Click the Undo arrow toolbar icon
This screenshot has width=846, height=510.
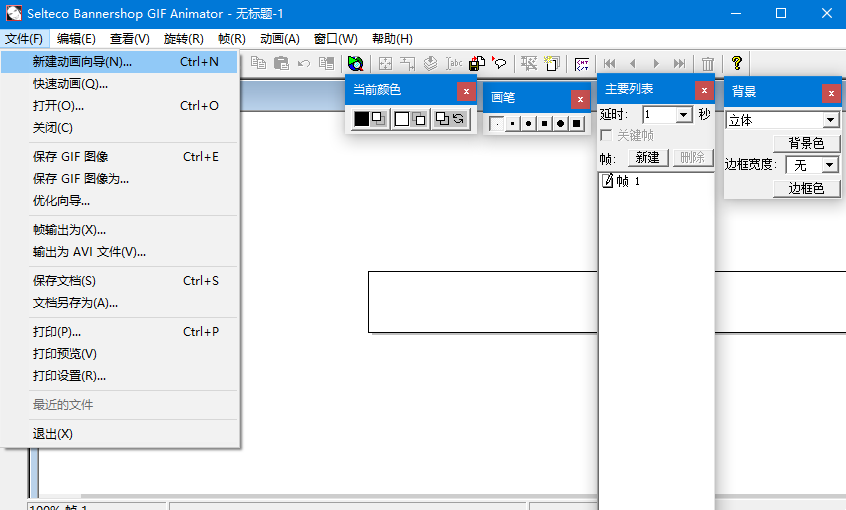click(x=304, y=63)
